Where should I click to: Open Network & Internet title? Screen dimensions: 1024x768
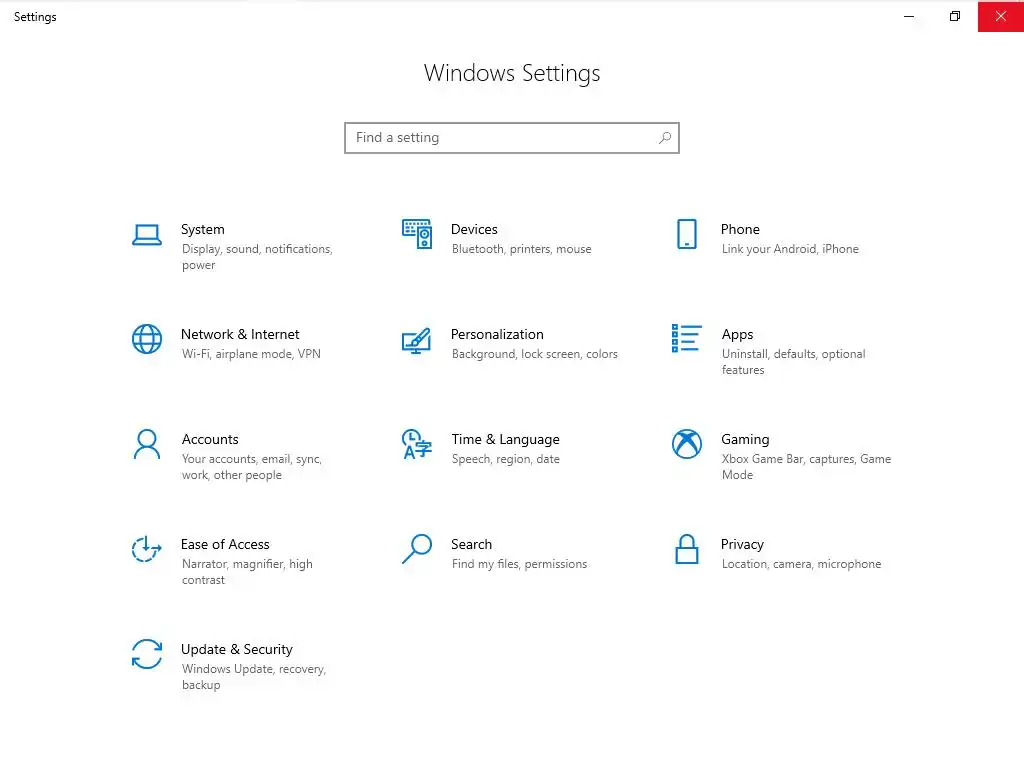pos(240,334)
